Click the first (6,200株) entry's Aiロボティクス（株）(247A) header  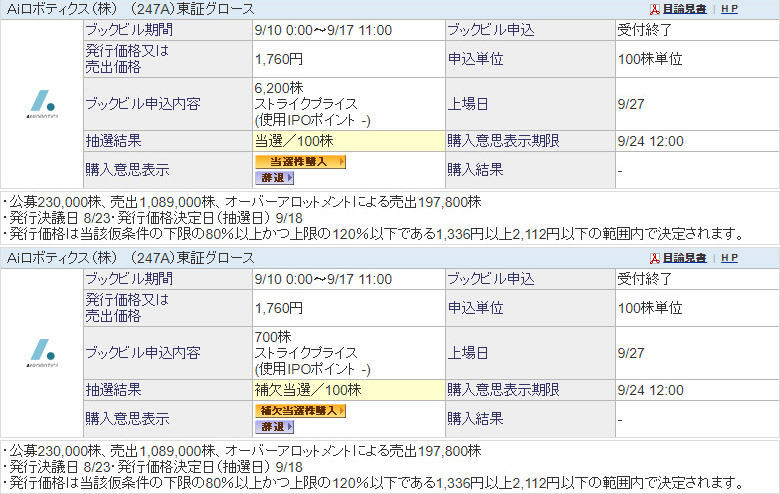(x=130, y=9)
